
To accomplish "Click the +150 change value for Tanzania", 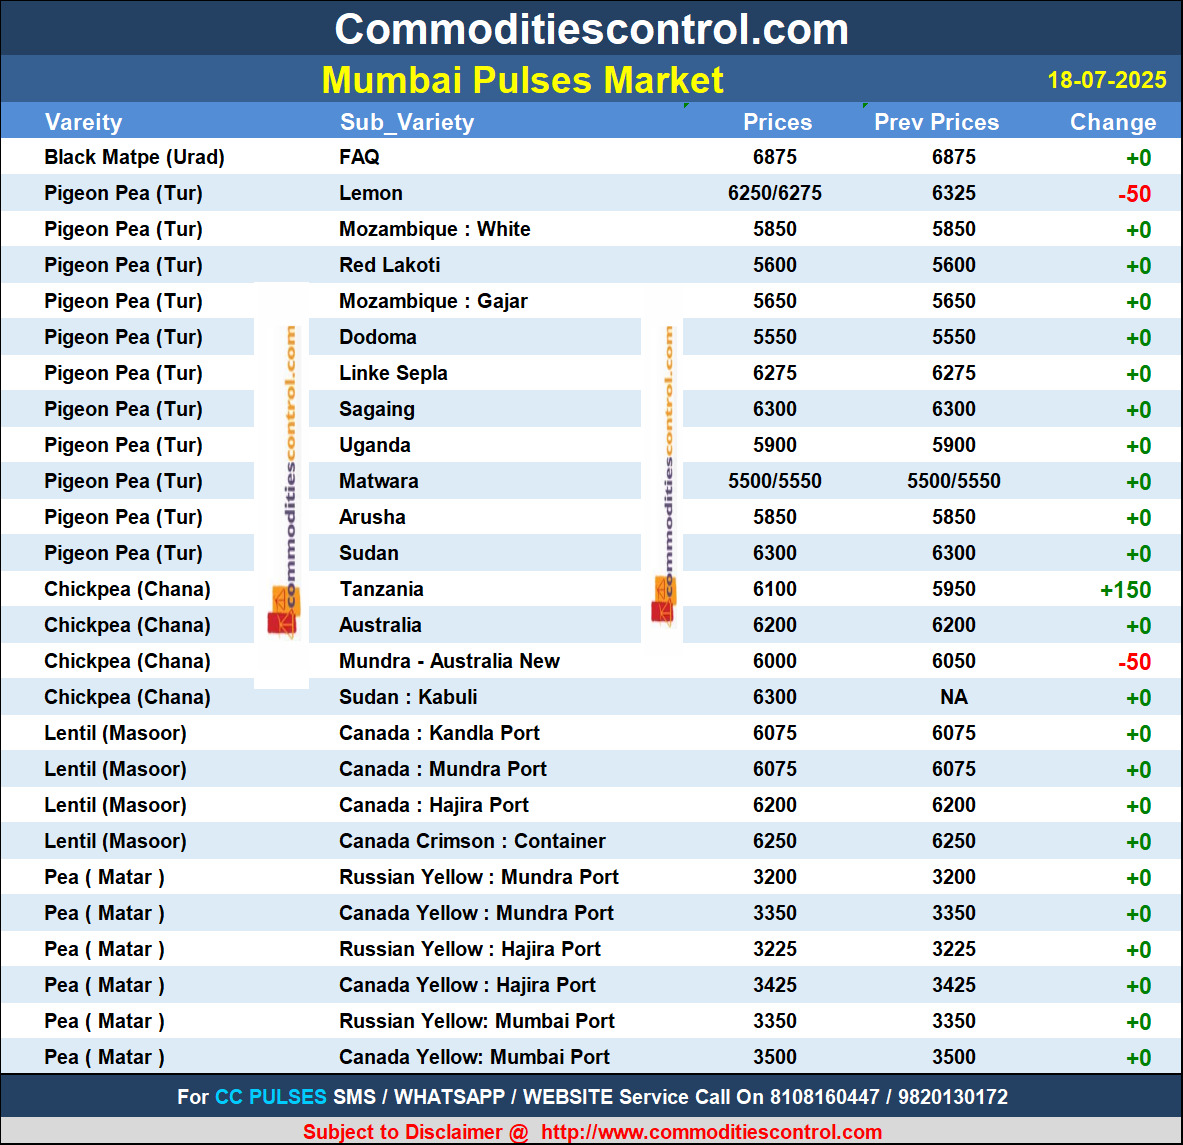I will [x=1125, y=590].
